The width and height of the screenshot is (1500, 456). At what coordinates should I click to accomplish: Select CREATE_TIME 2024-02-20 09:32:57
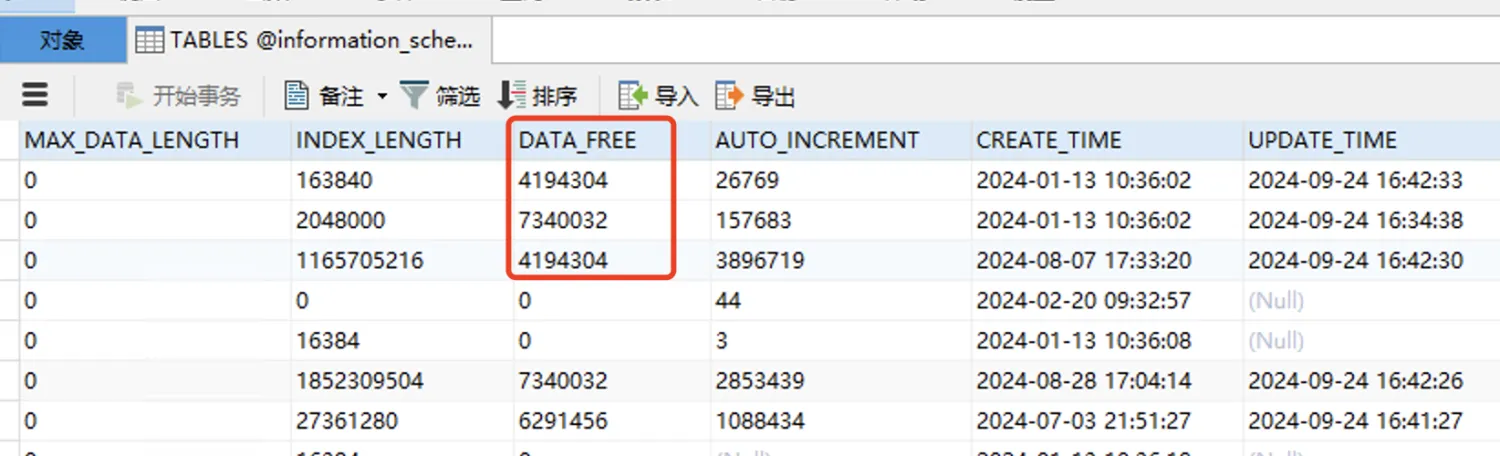1107,300
